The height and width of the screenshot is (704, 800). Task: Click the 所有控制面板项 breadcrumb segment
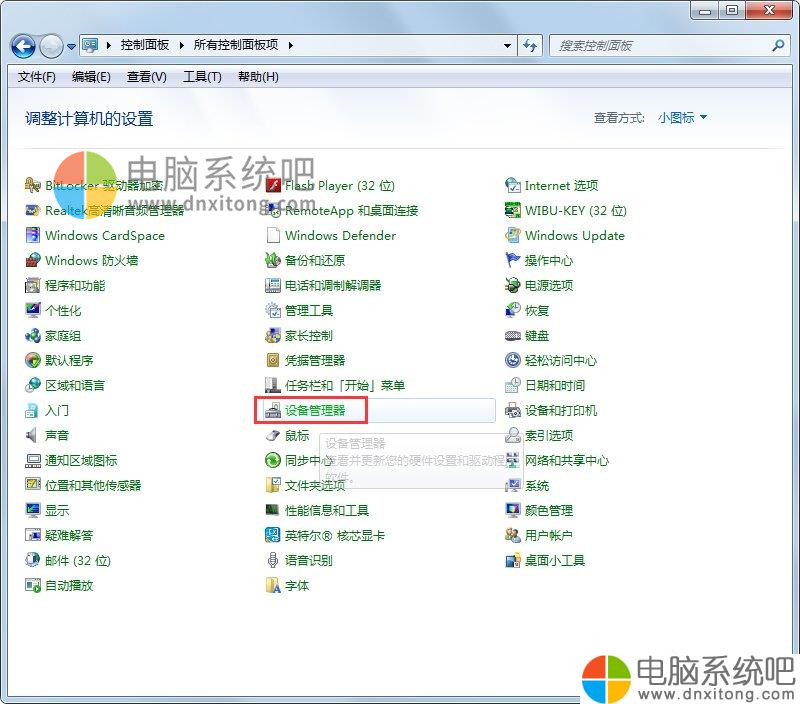[236, 45]
